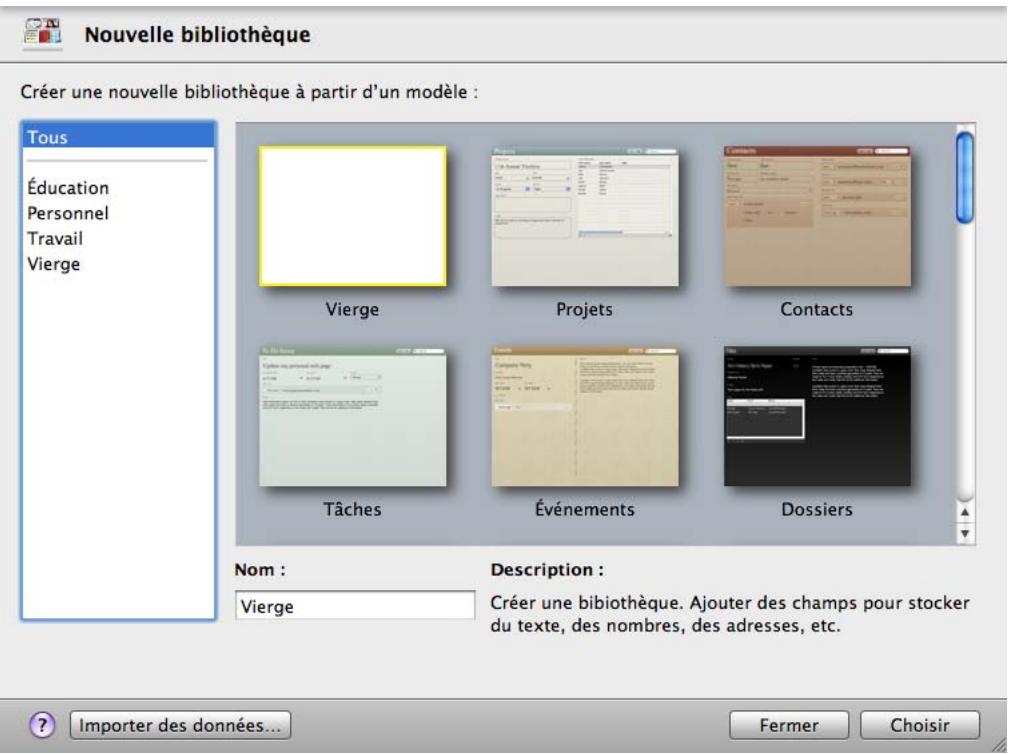Click the Dossiers template label
The image size is (1012, 754).
tap(816, 509)
